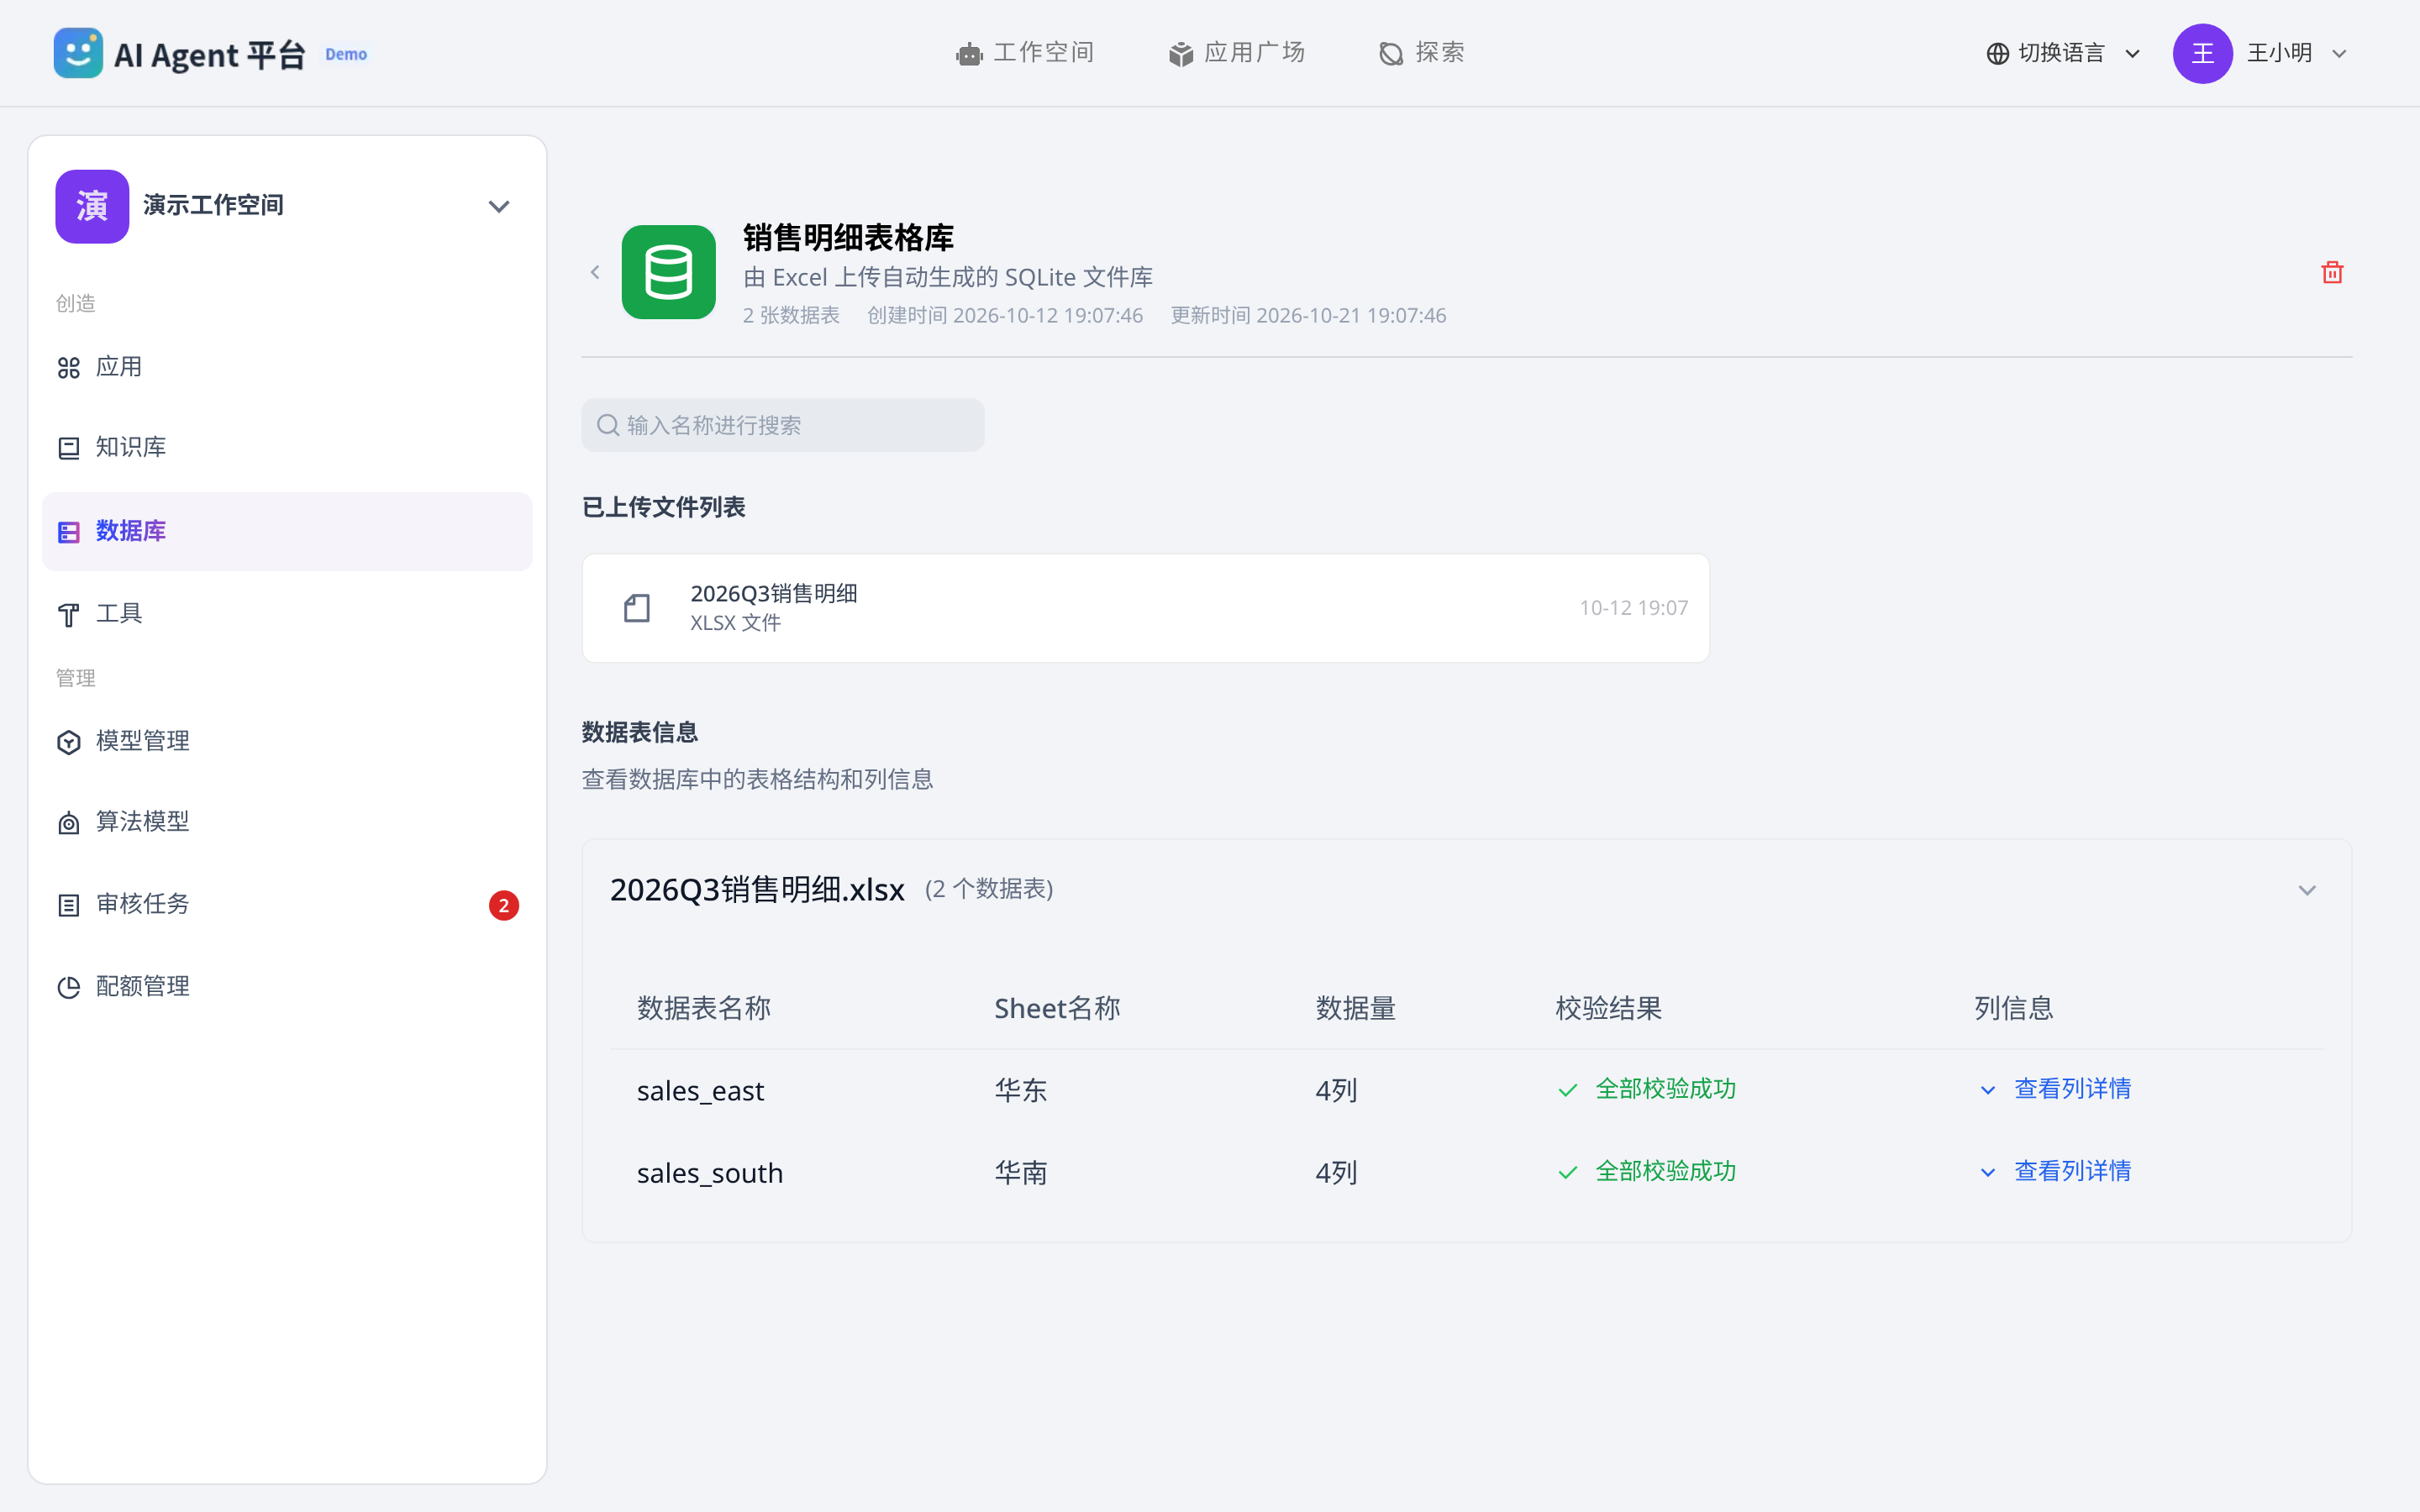Expand the 王小明 user menu chevron

2339,54
